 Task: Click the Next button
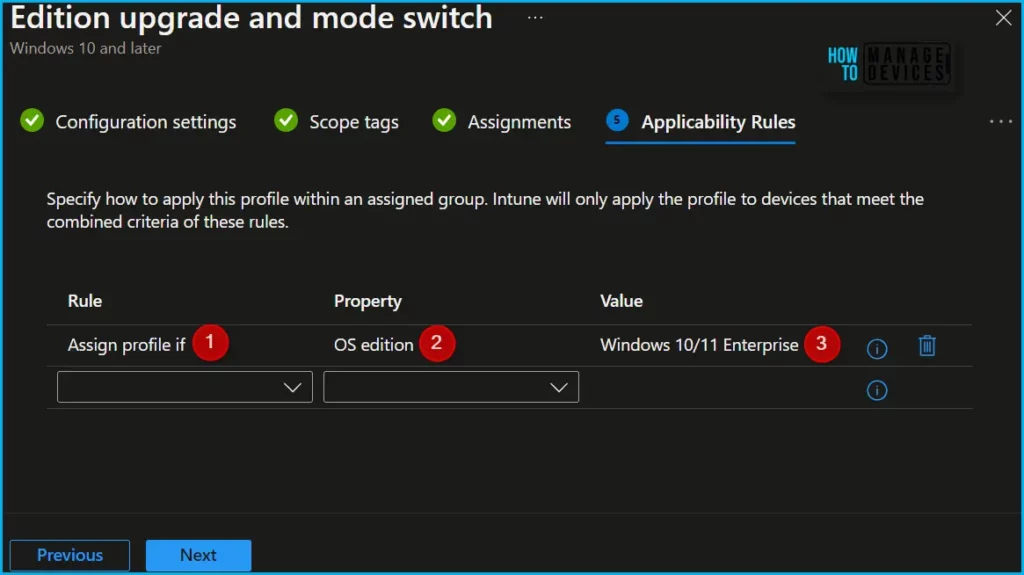click(199, 555)
